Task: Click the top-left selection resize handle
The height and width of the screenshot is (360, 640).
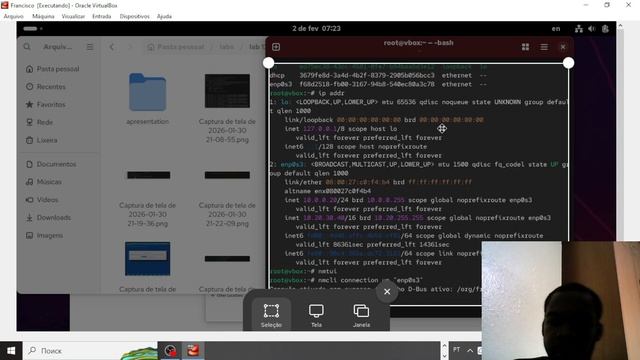Action: click(269, 63)
